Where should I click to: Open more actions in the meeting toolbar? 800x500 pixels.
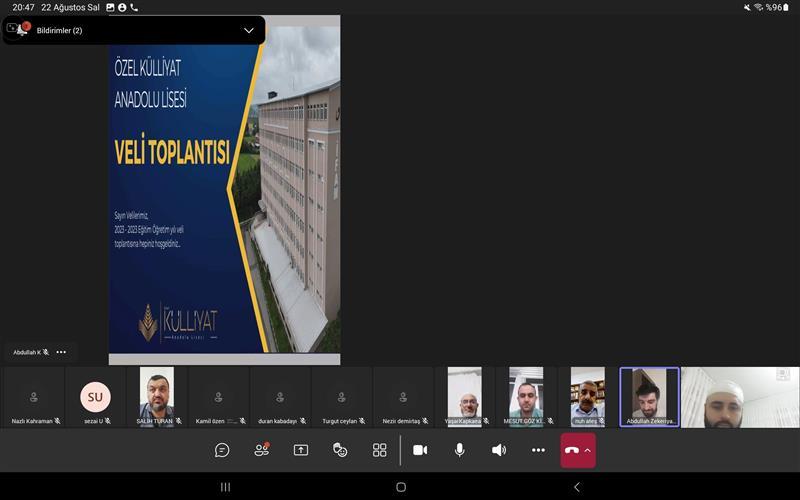538,450
